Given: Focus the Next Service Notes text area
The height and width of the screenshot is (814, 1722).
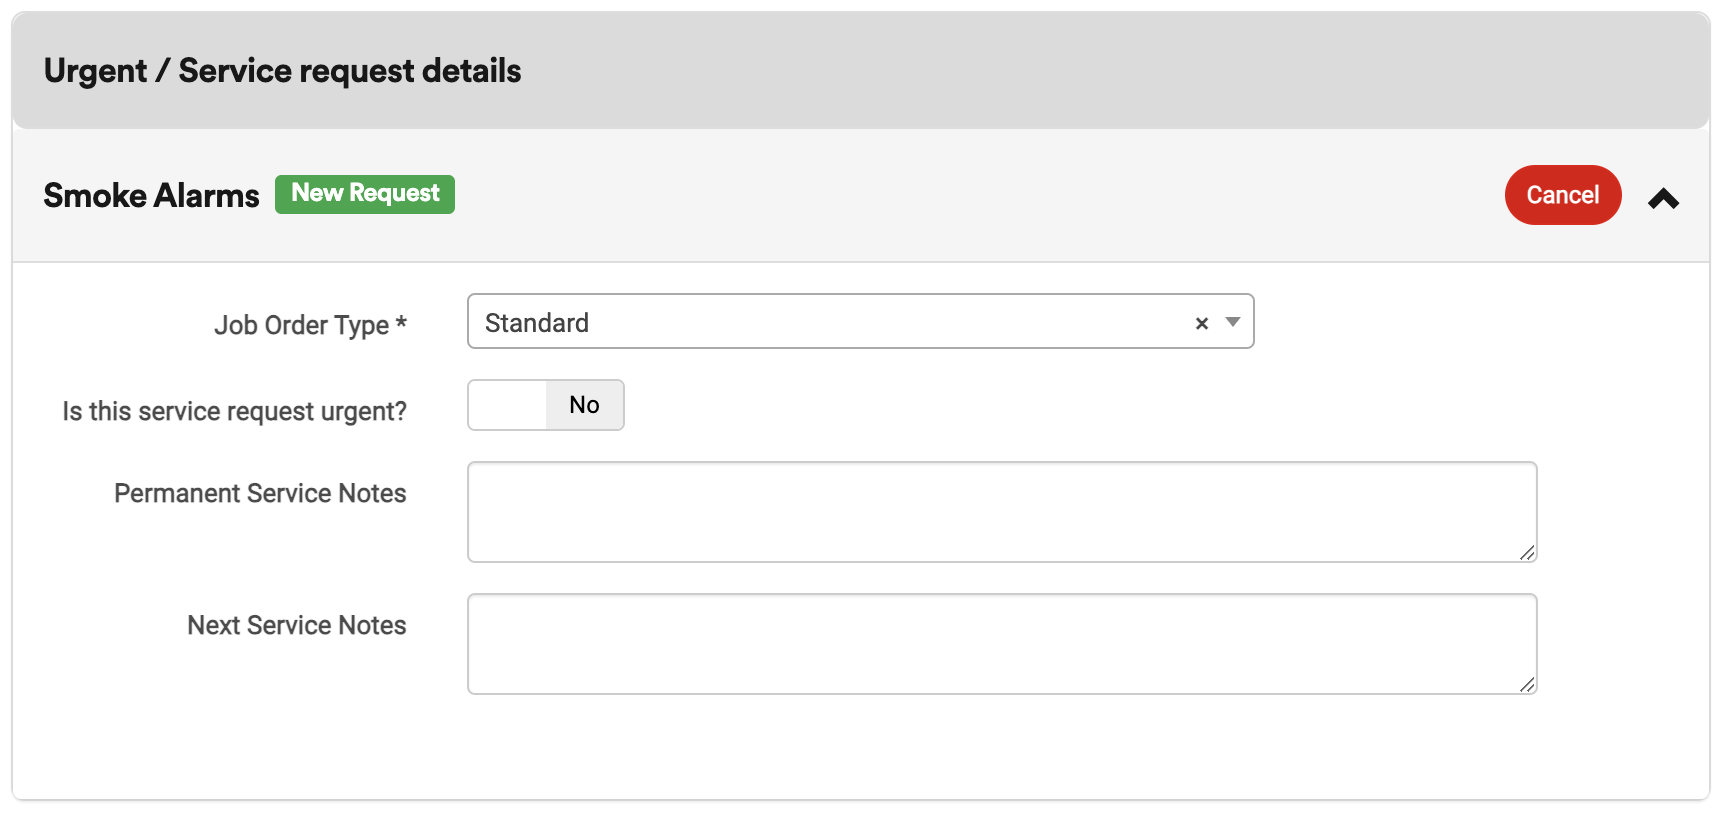Looking at the screenshot, I should click(1002, 644).
